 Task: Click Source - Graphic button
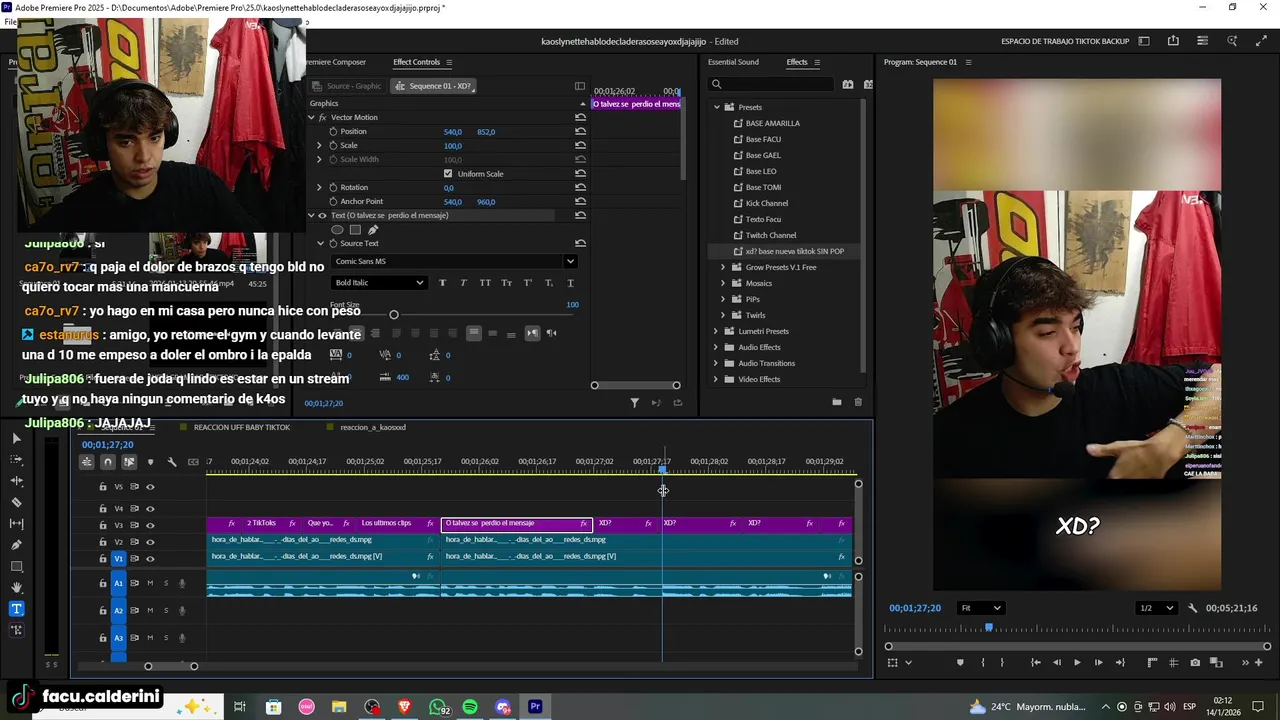[346, 86]
